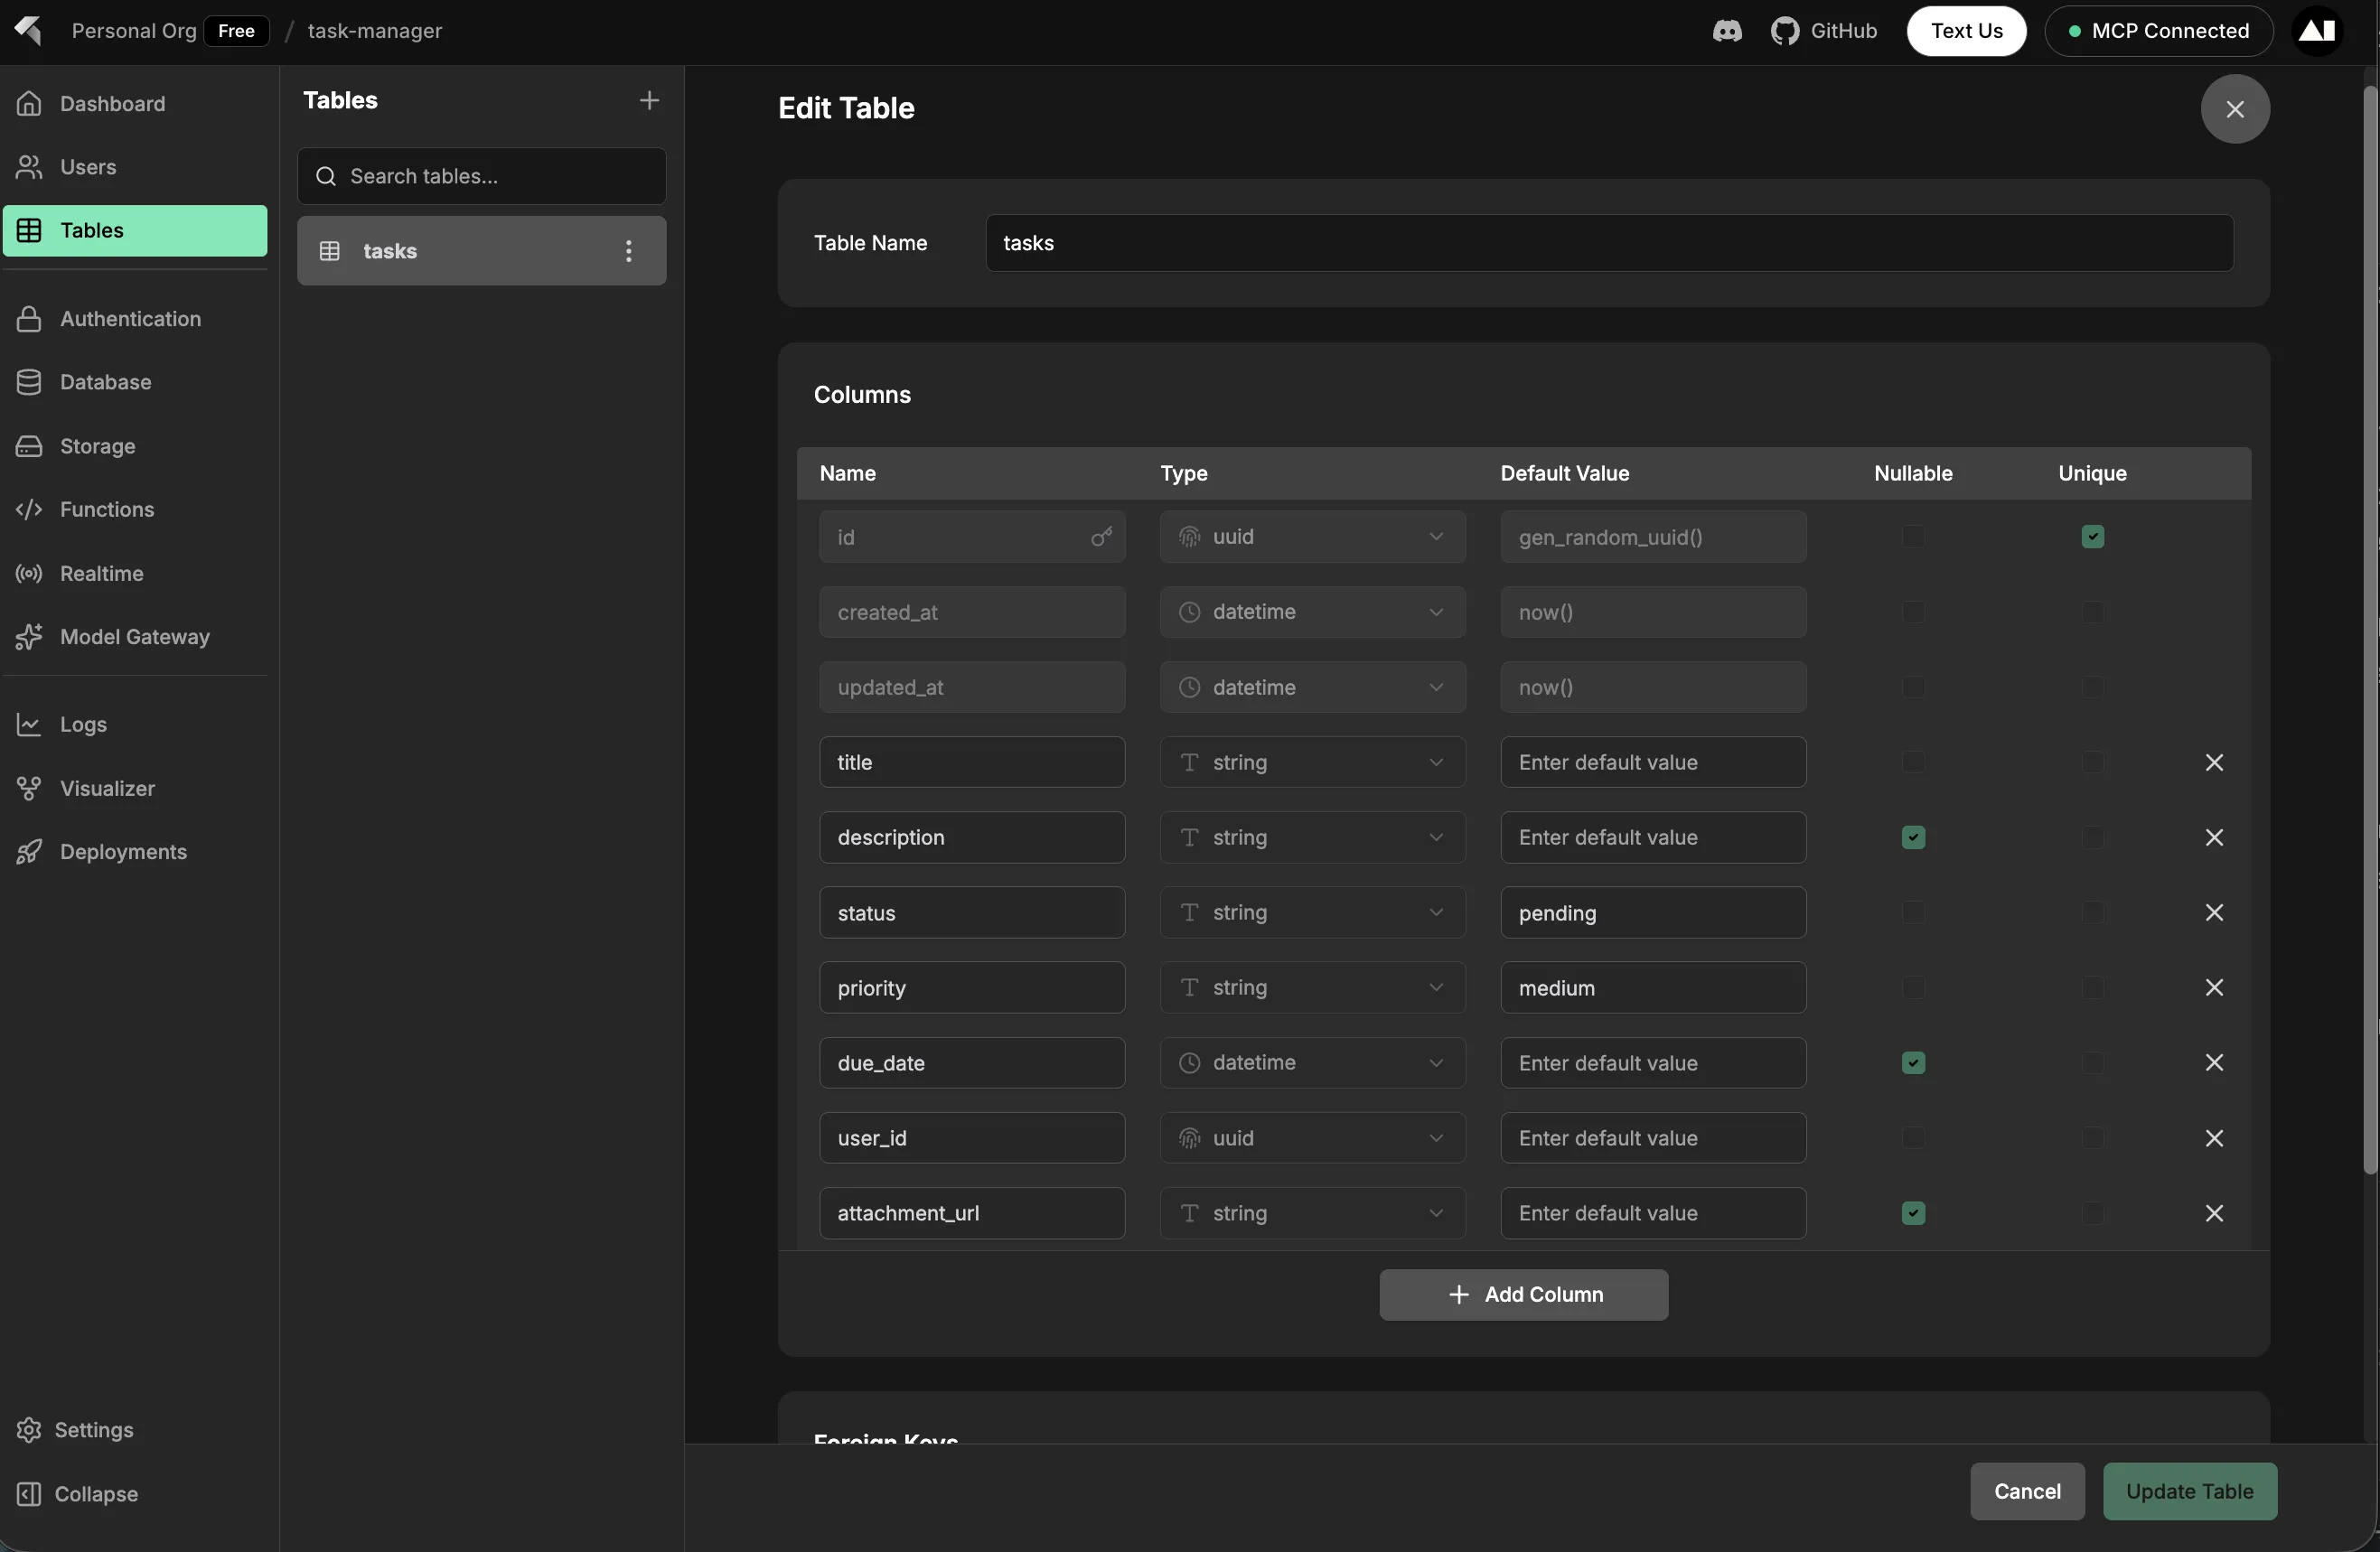The height and width of the screenshot is (1552, 2380).
Task: Open the user avatar menu
Action: click(x=2317, y=31)
